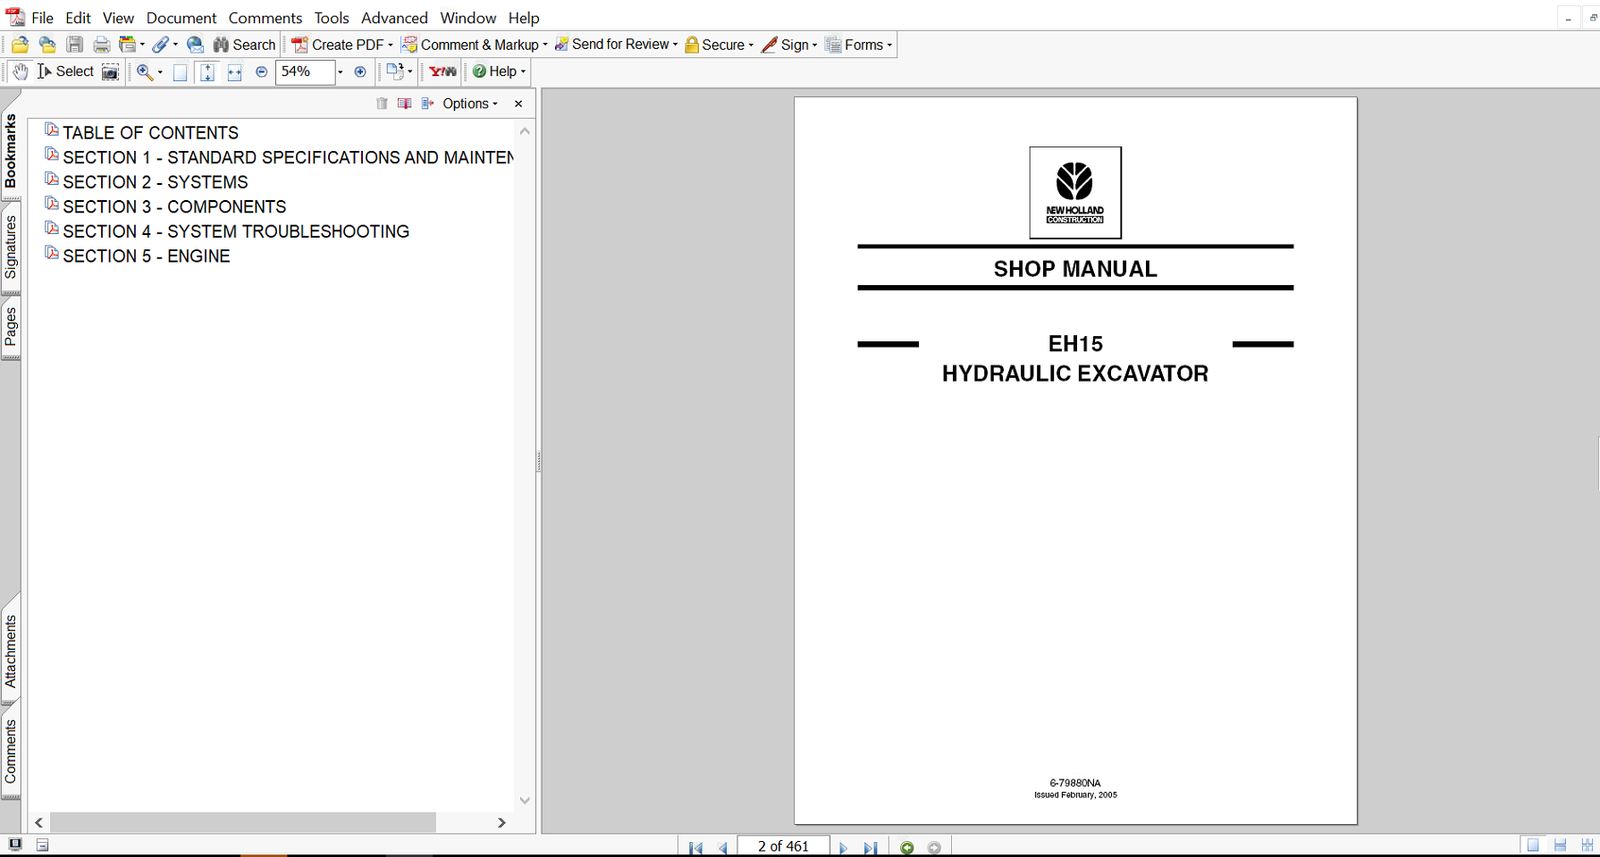Click the Print icon
Screen dimensions: 1600x857
pyautogui.click(x=101, y=45)
